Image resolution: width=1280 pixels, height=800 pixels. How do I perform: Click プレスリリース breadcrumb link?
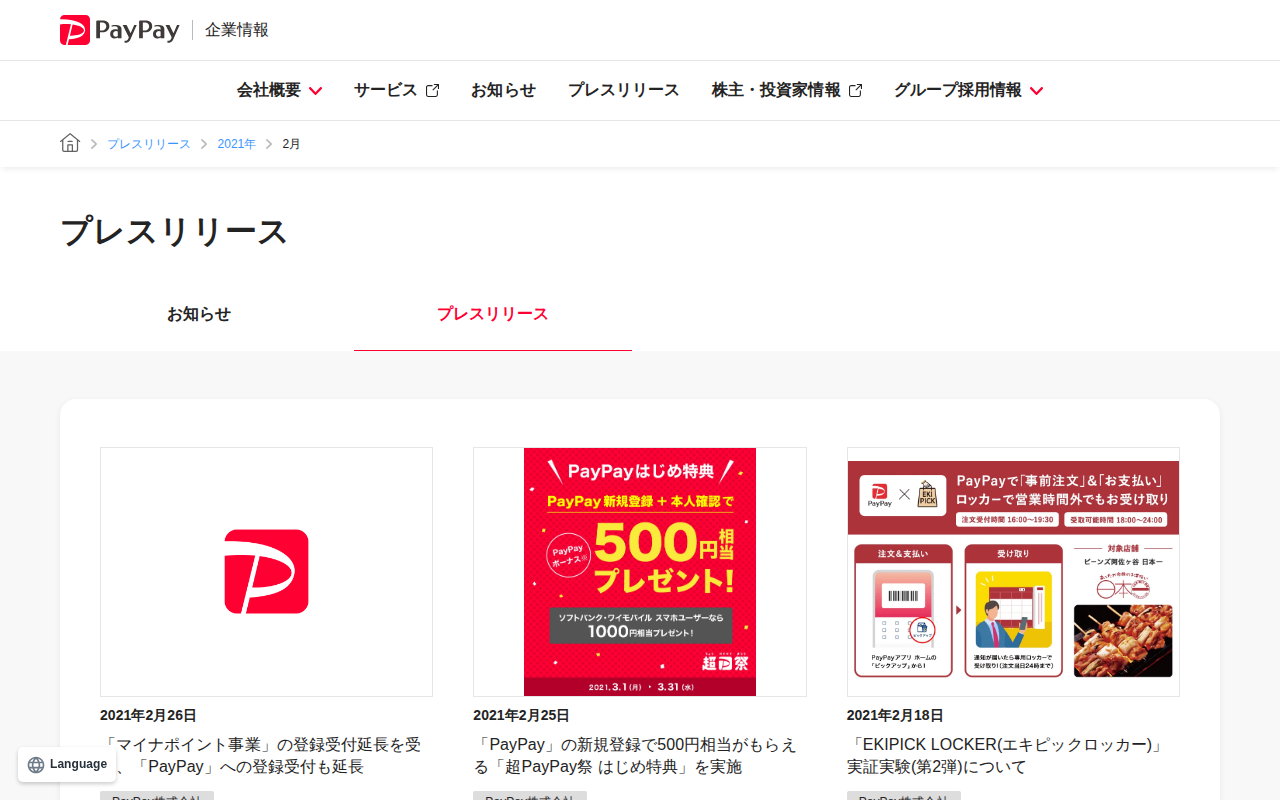(x=149, y=144)
